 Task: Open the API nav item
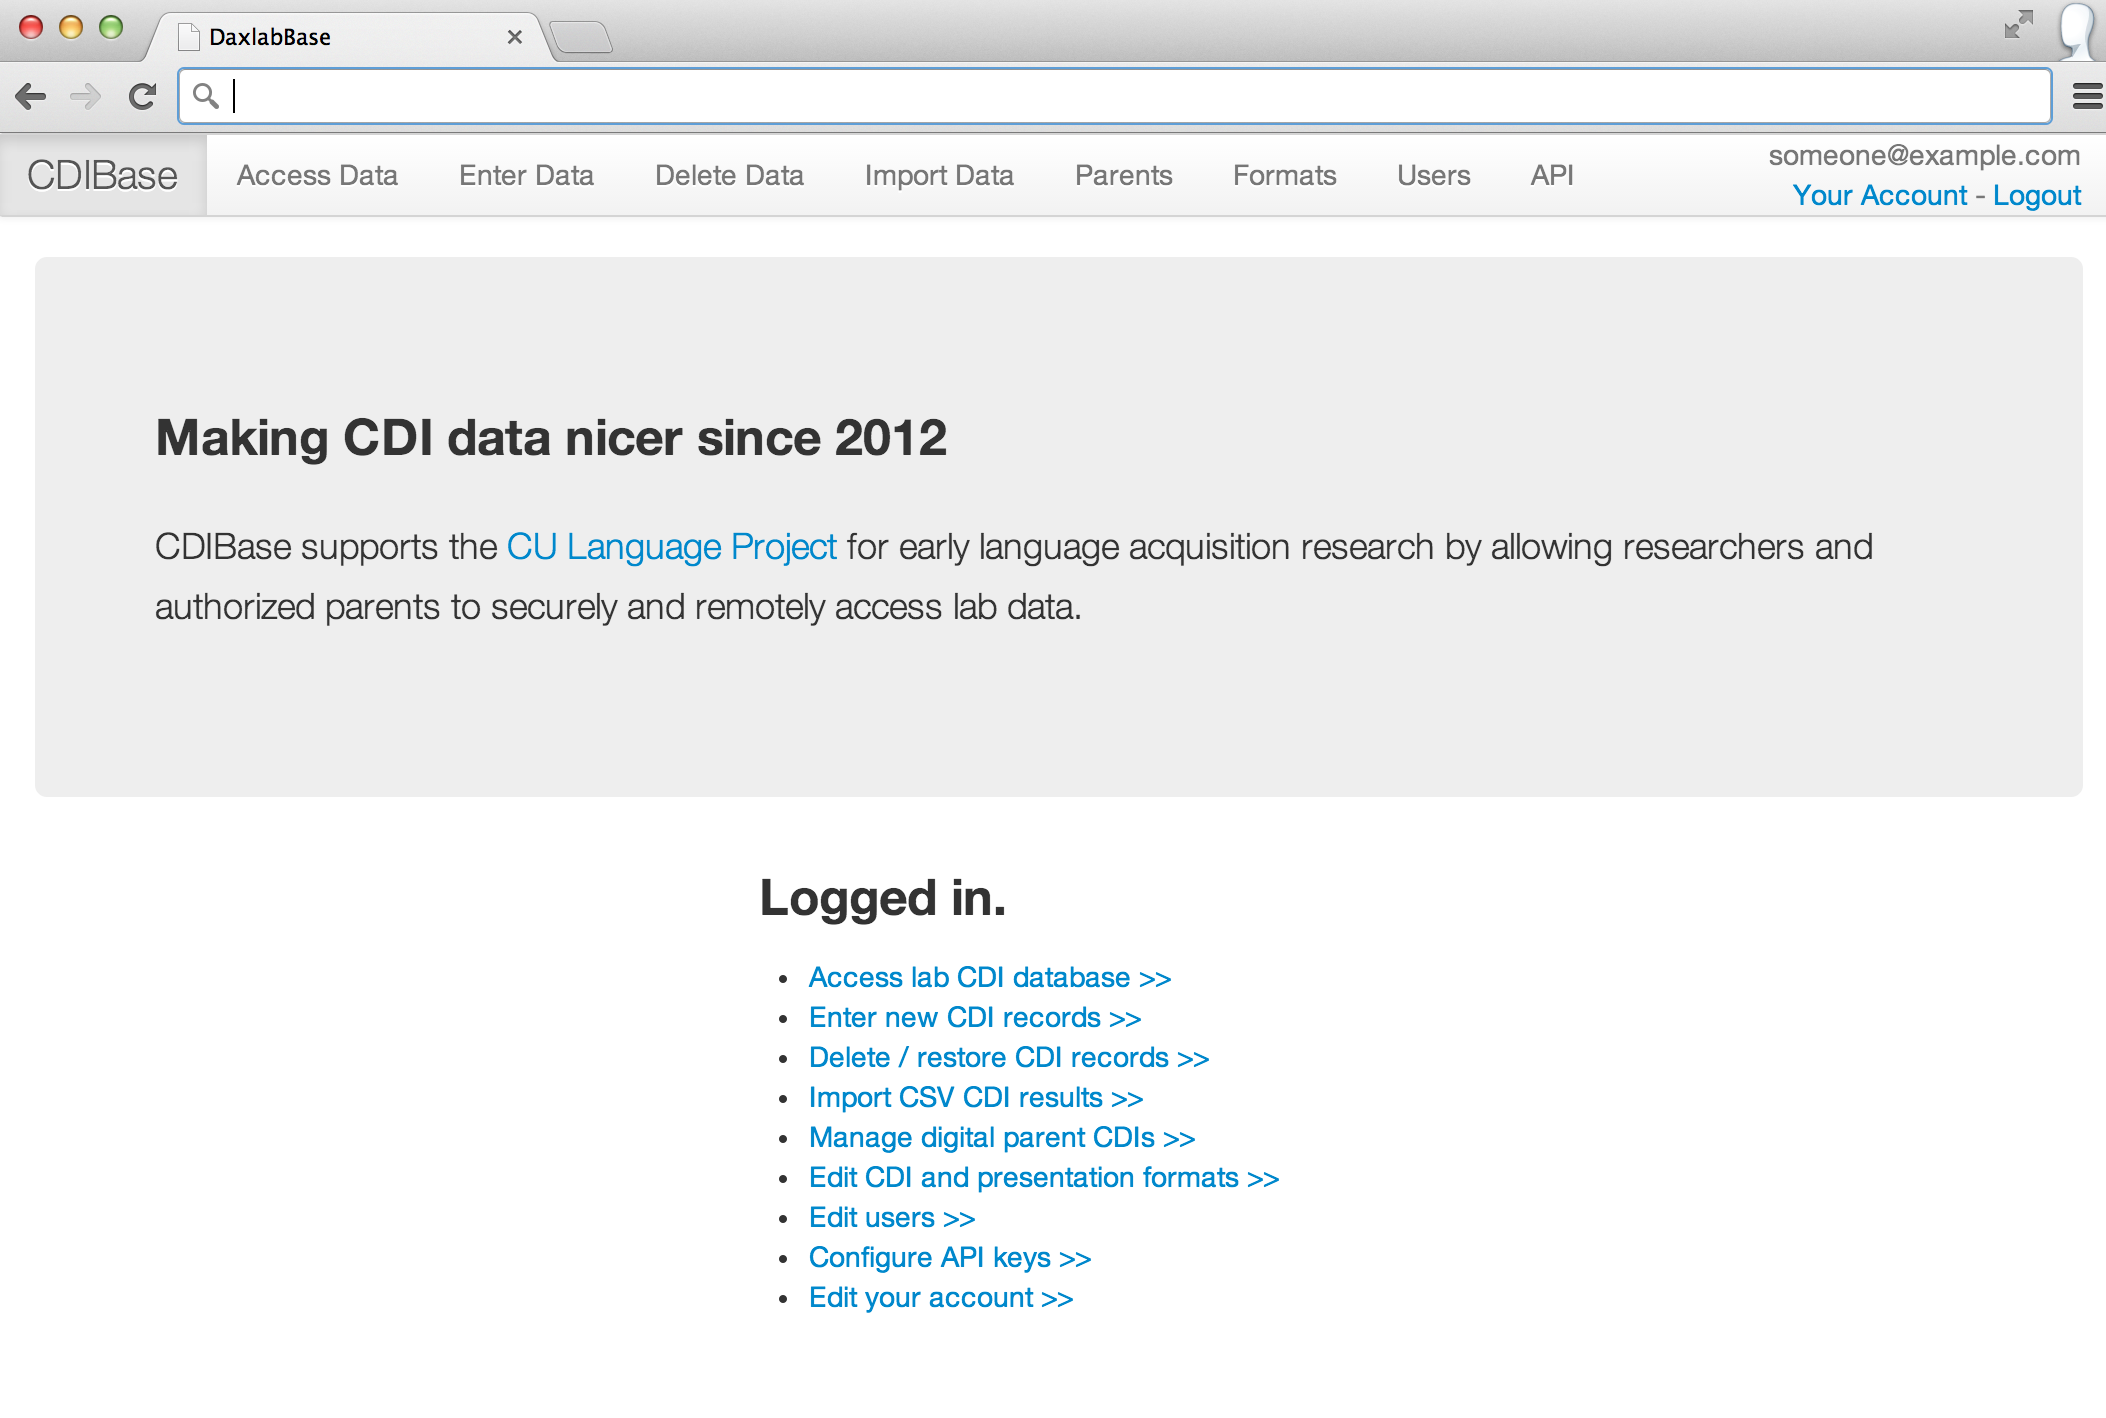click(x=1552, y=175)
